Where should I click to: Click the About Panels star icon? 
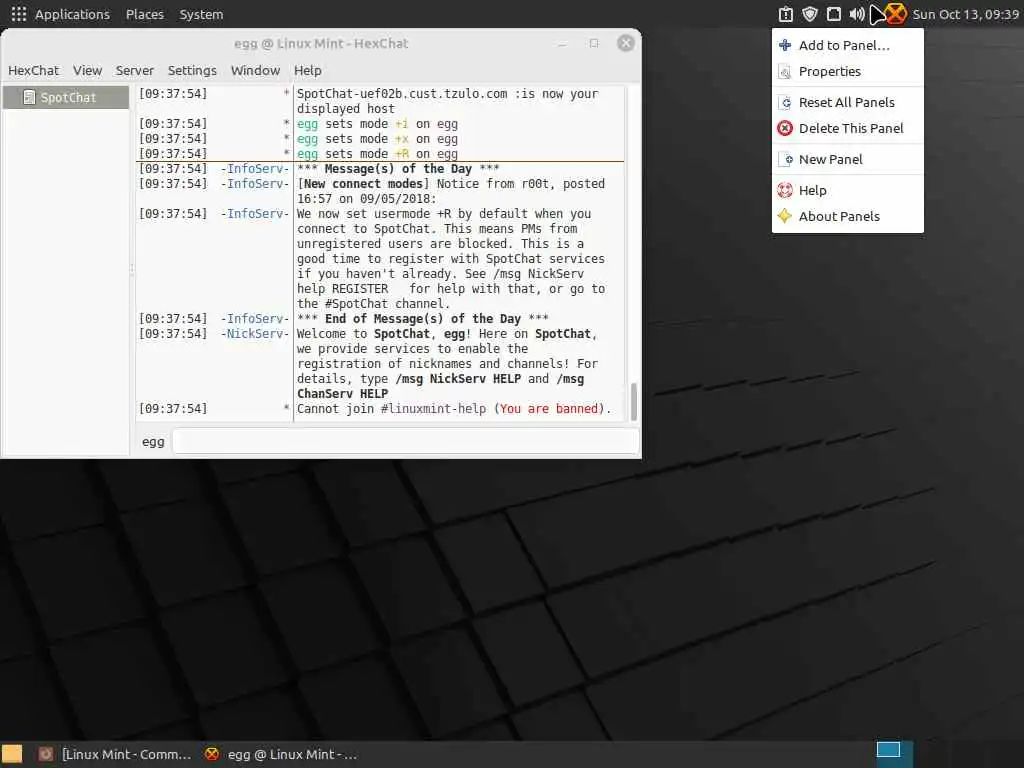(785, 216)
